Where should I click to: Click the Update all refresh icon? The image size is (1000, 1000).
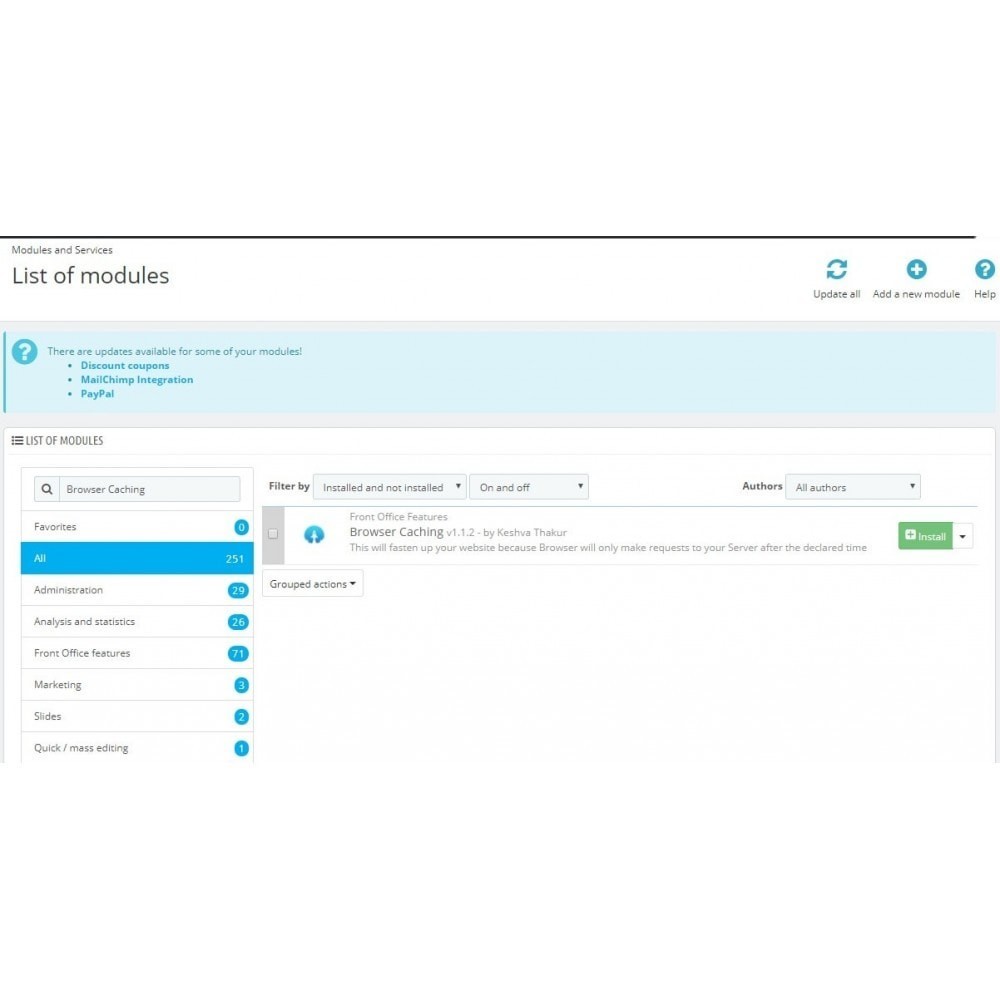pos(836,269)
